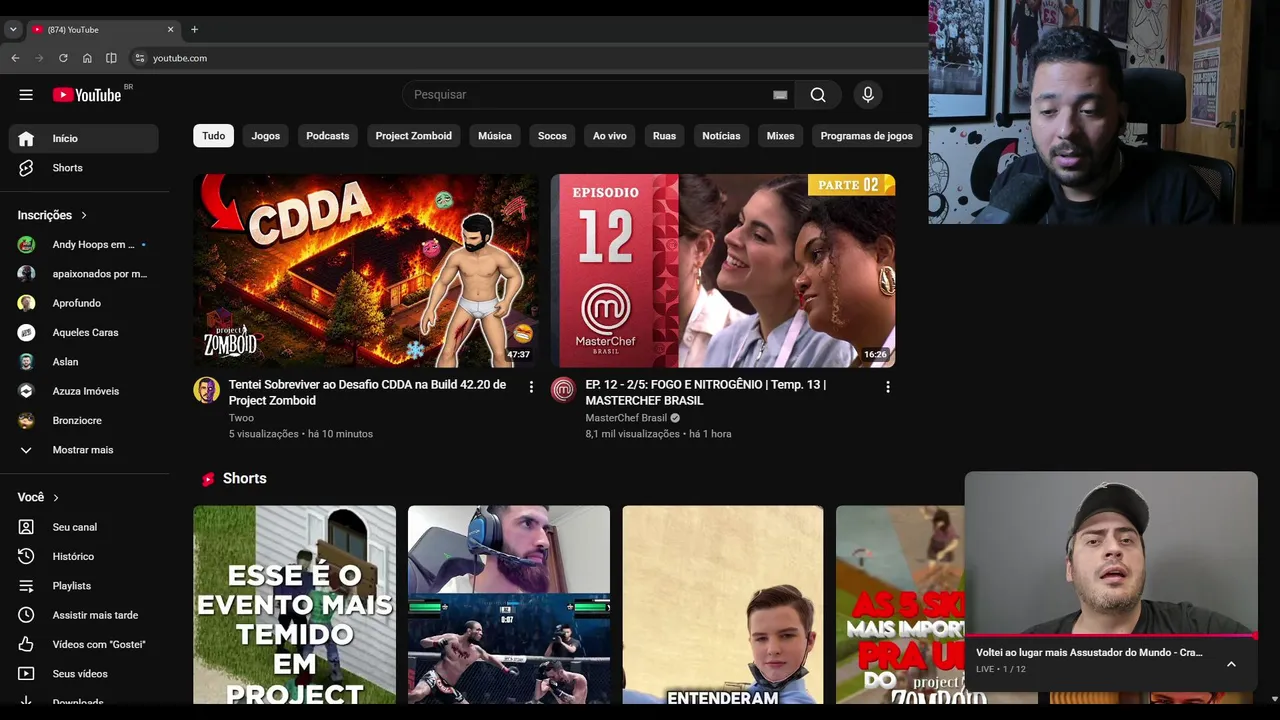This screenshot has width=1280, height=720.
Task: Play the CDDA Project Zomboid video thumbnail
Action: point(365,271)
